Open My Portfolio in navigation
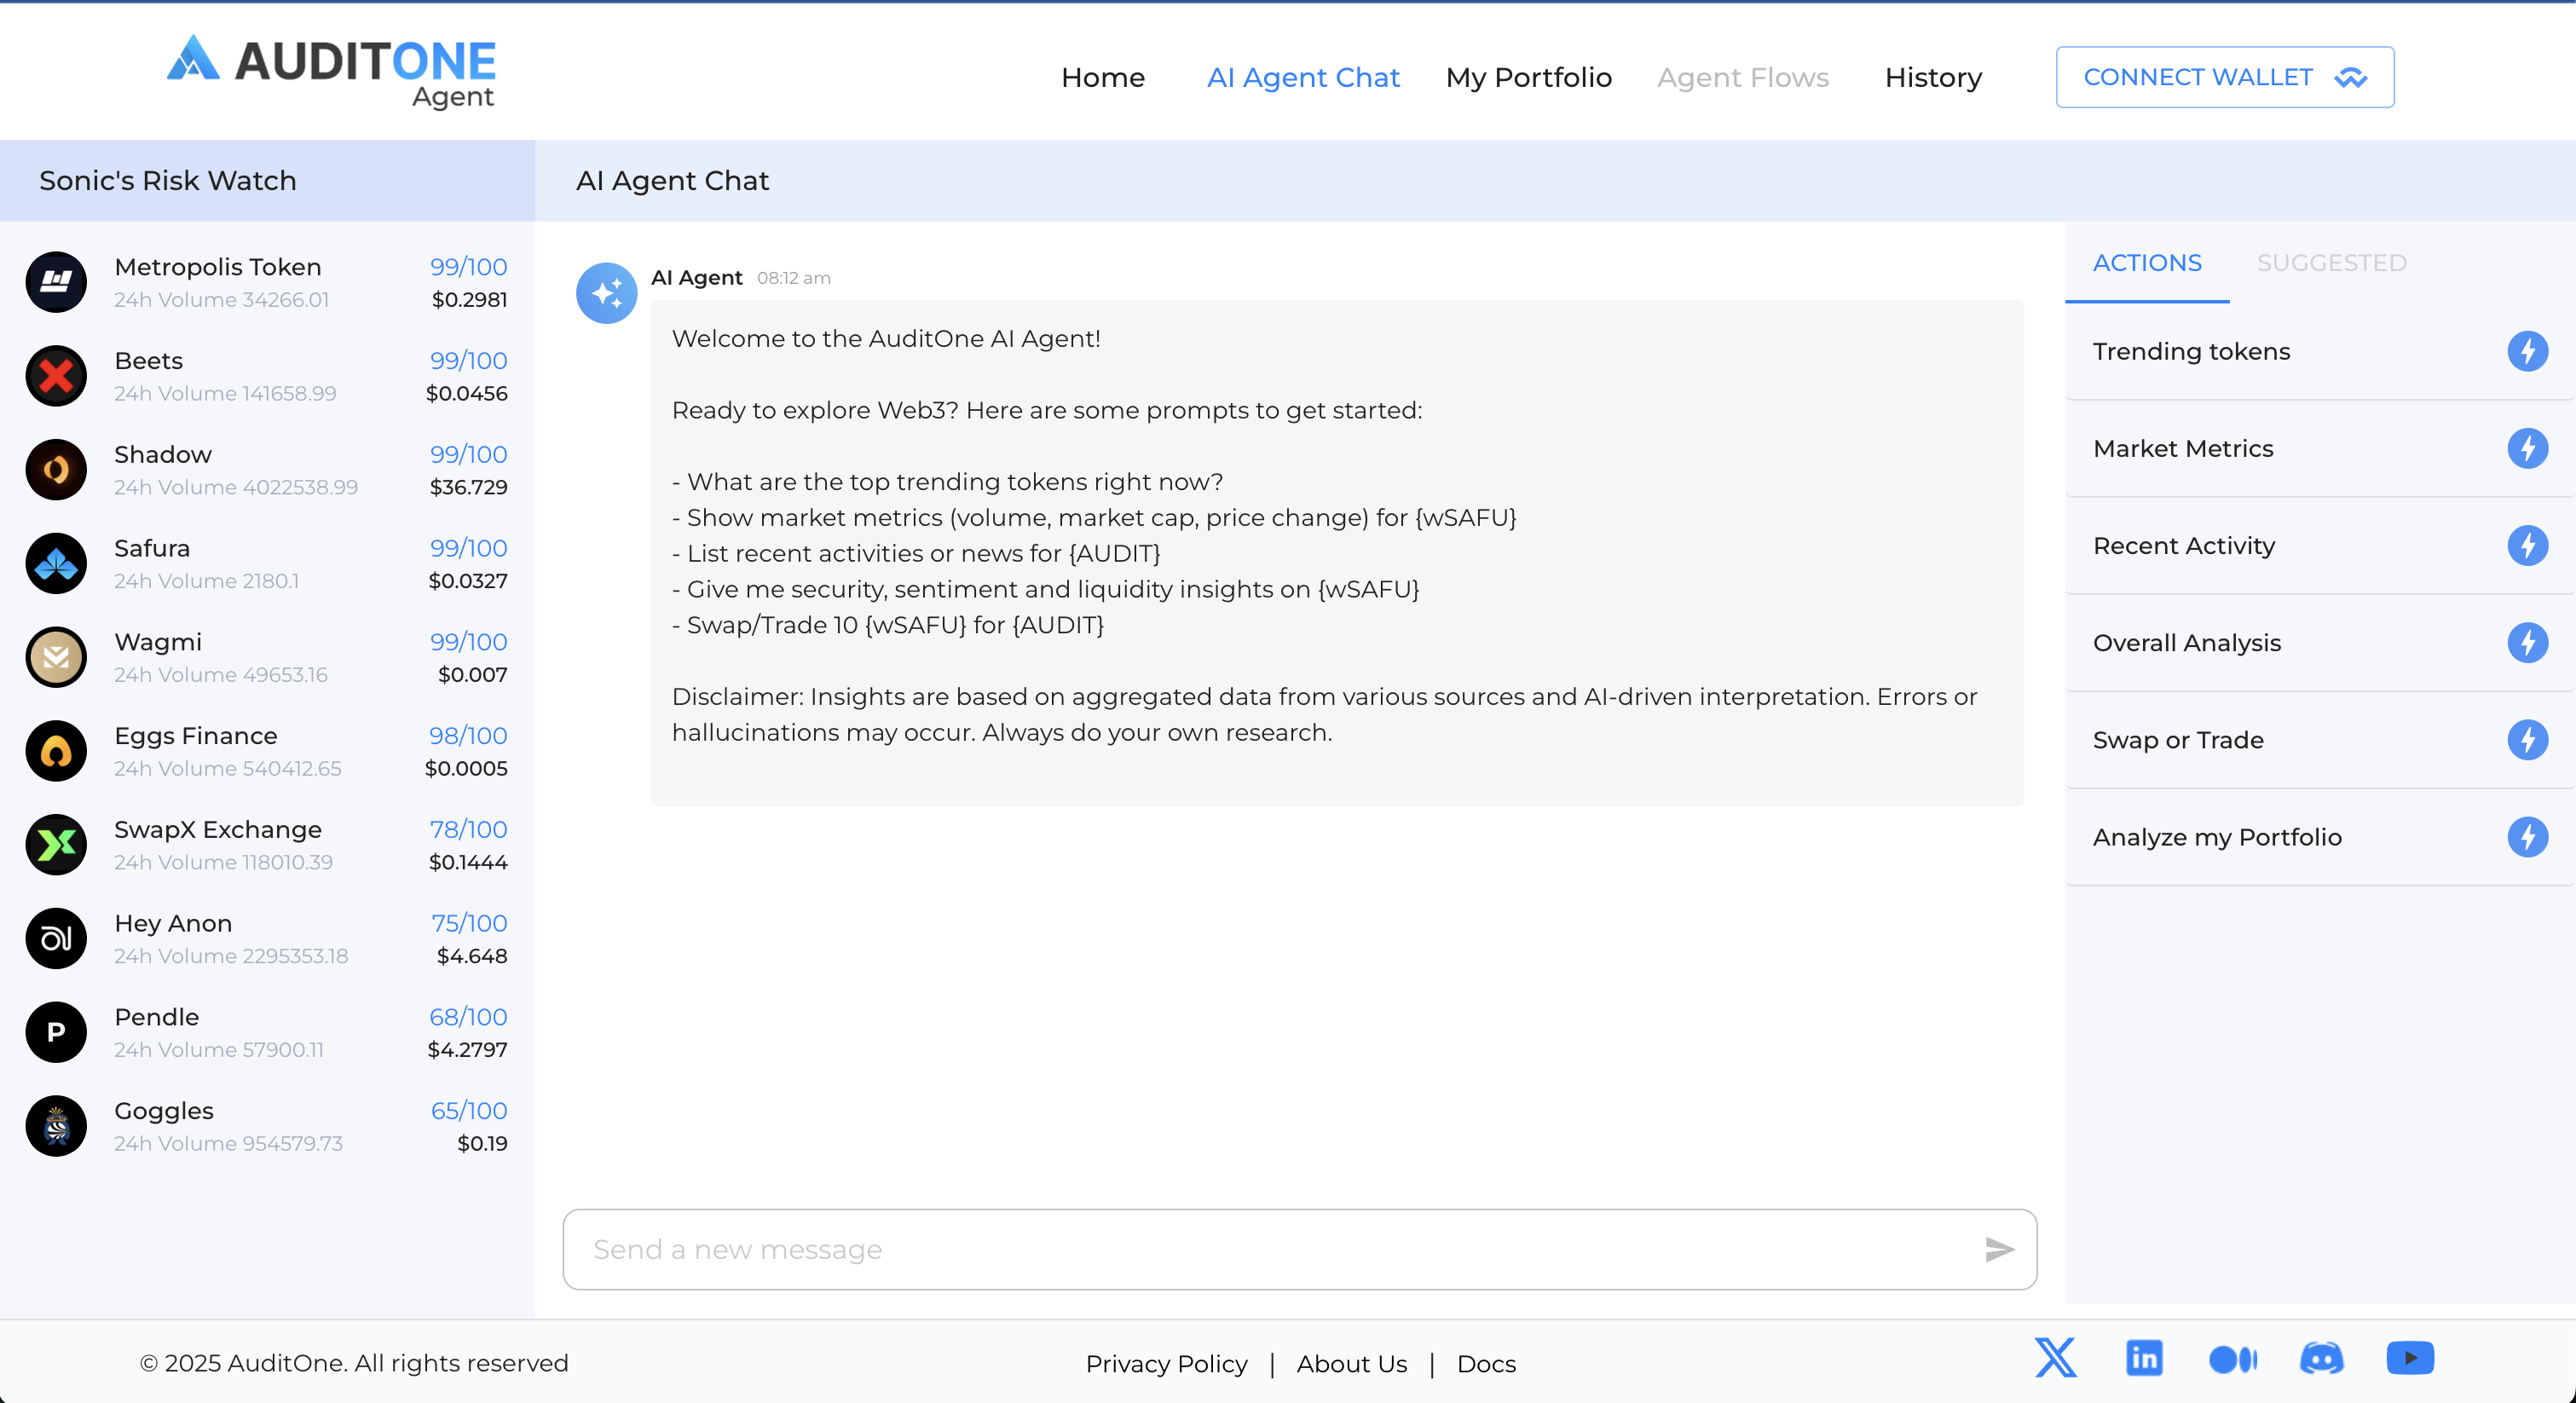This screenshot has width=2576, height=1403. tap(1528, 78)
